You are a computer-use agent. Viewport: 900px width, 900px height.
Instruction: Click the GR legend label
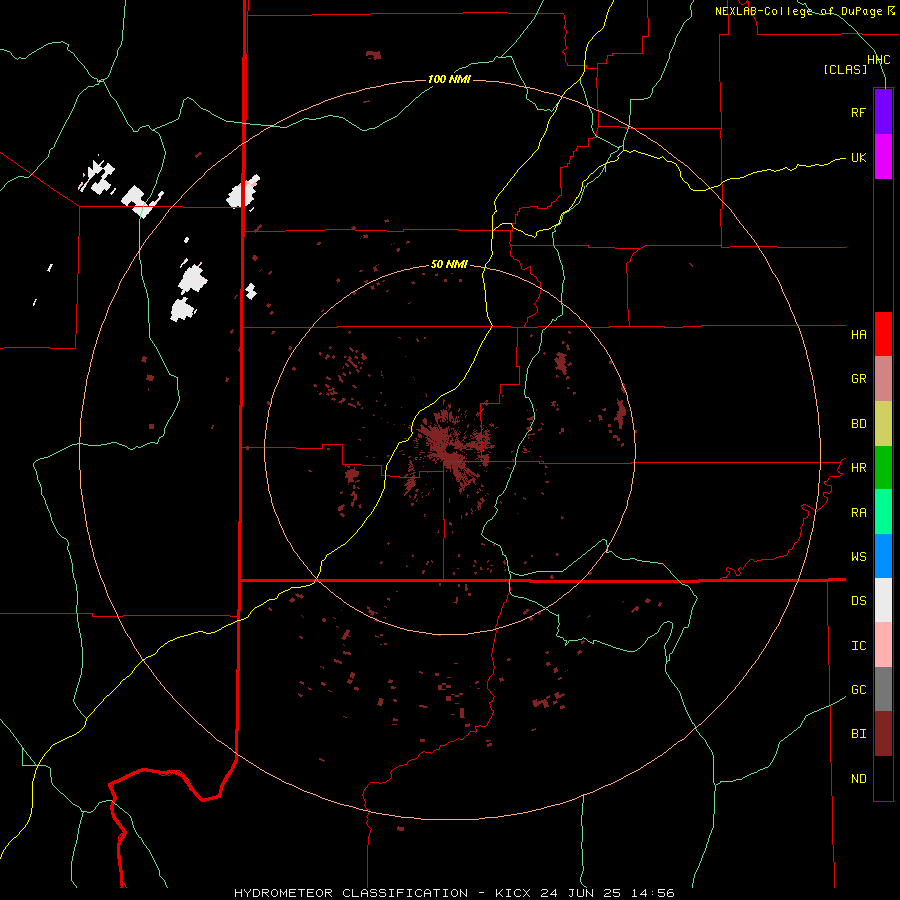pos(859,379)
